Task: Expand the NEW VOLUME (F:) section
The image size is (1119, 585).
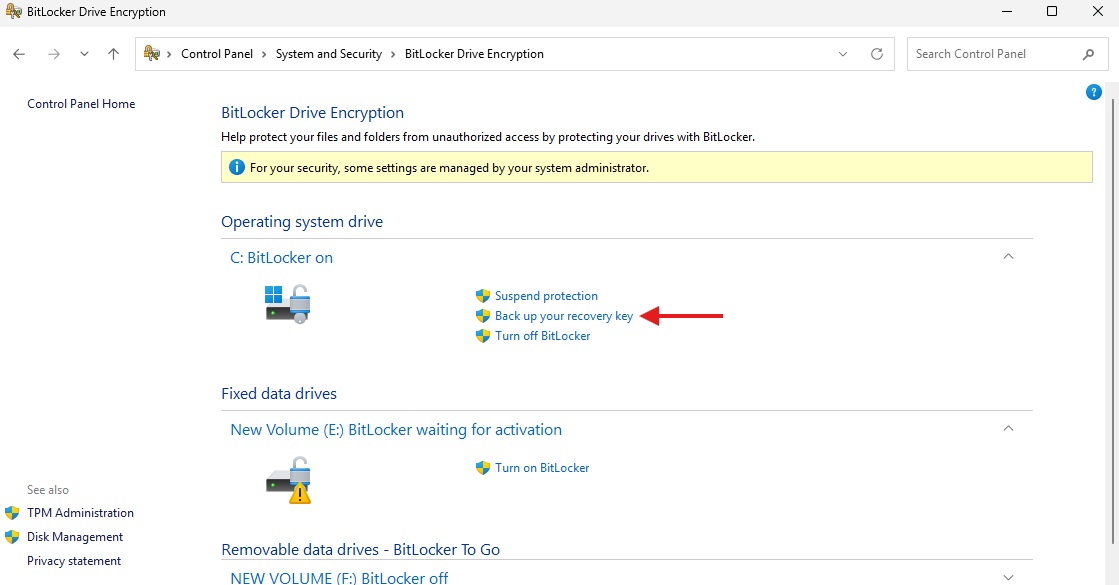Action: 1008,576
